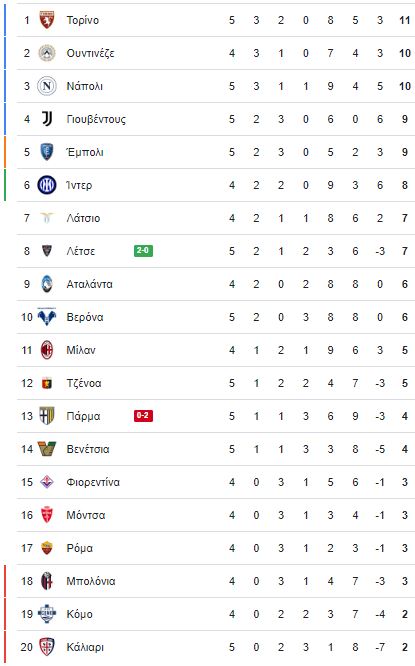Click the Έμπολι team row name
The width and height of the screenshot is (415, 666).
point(85,152)
